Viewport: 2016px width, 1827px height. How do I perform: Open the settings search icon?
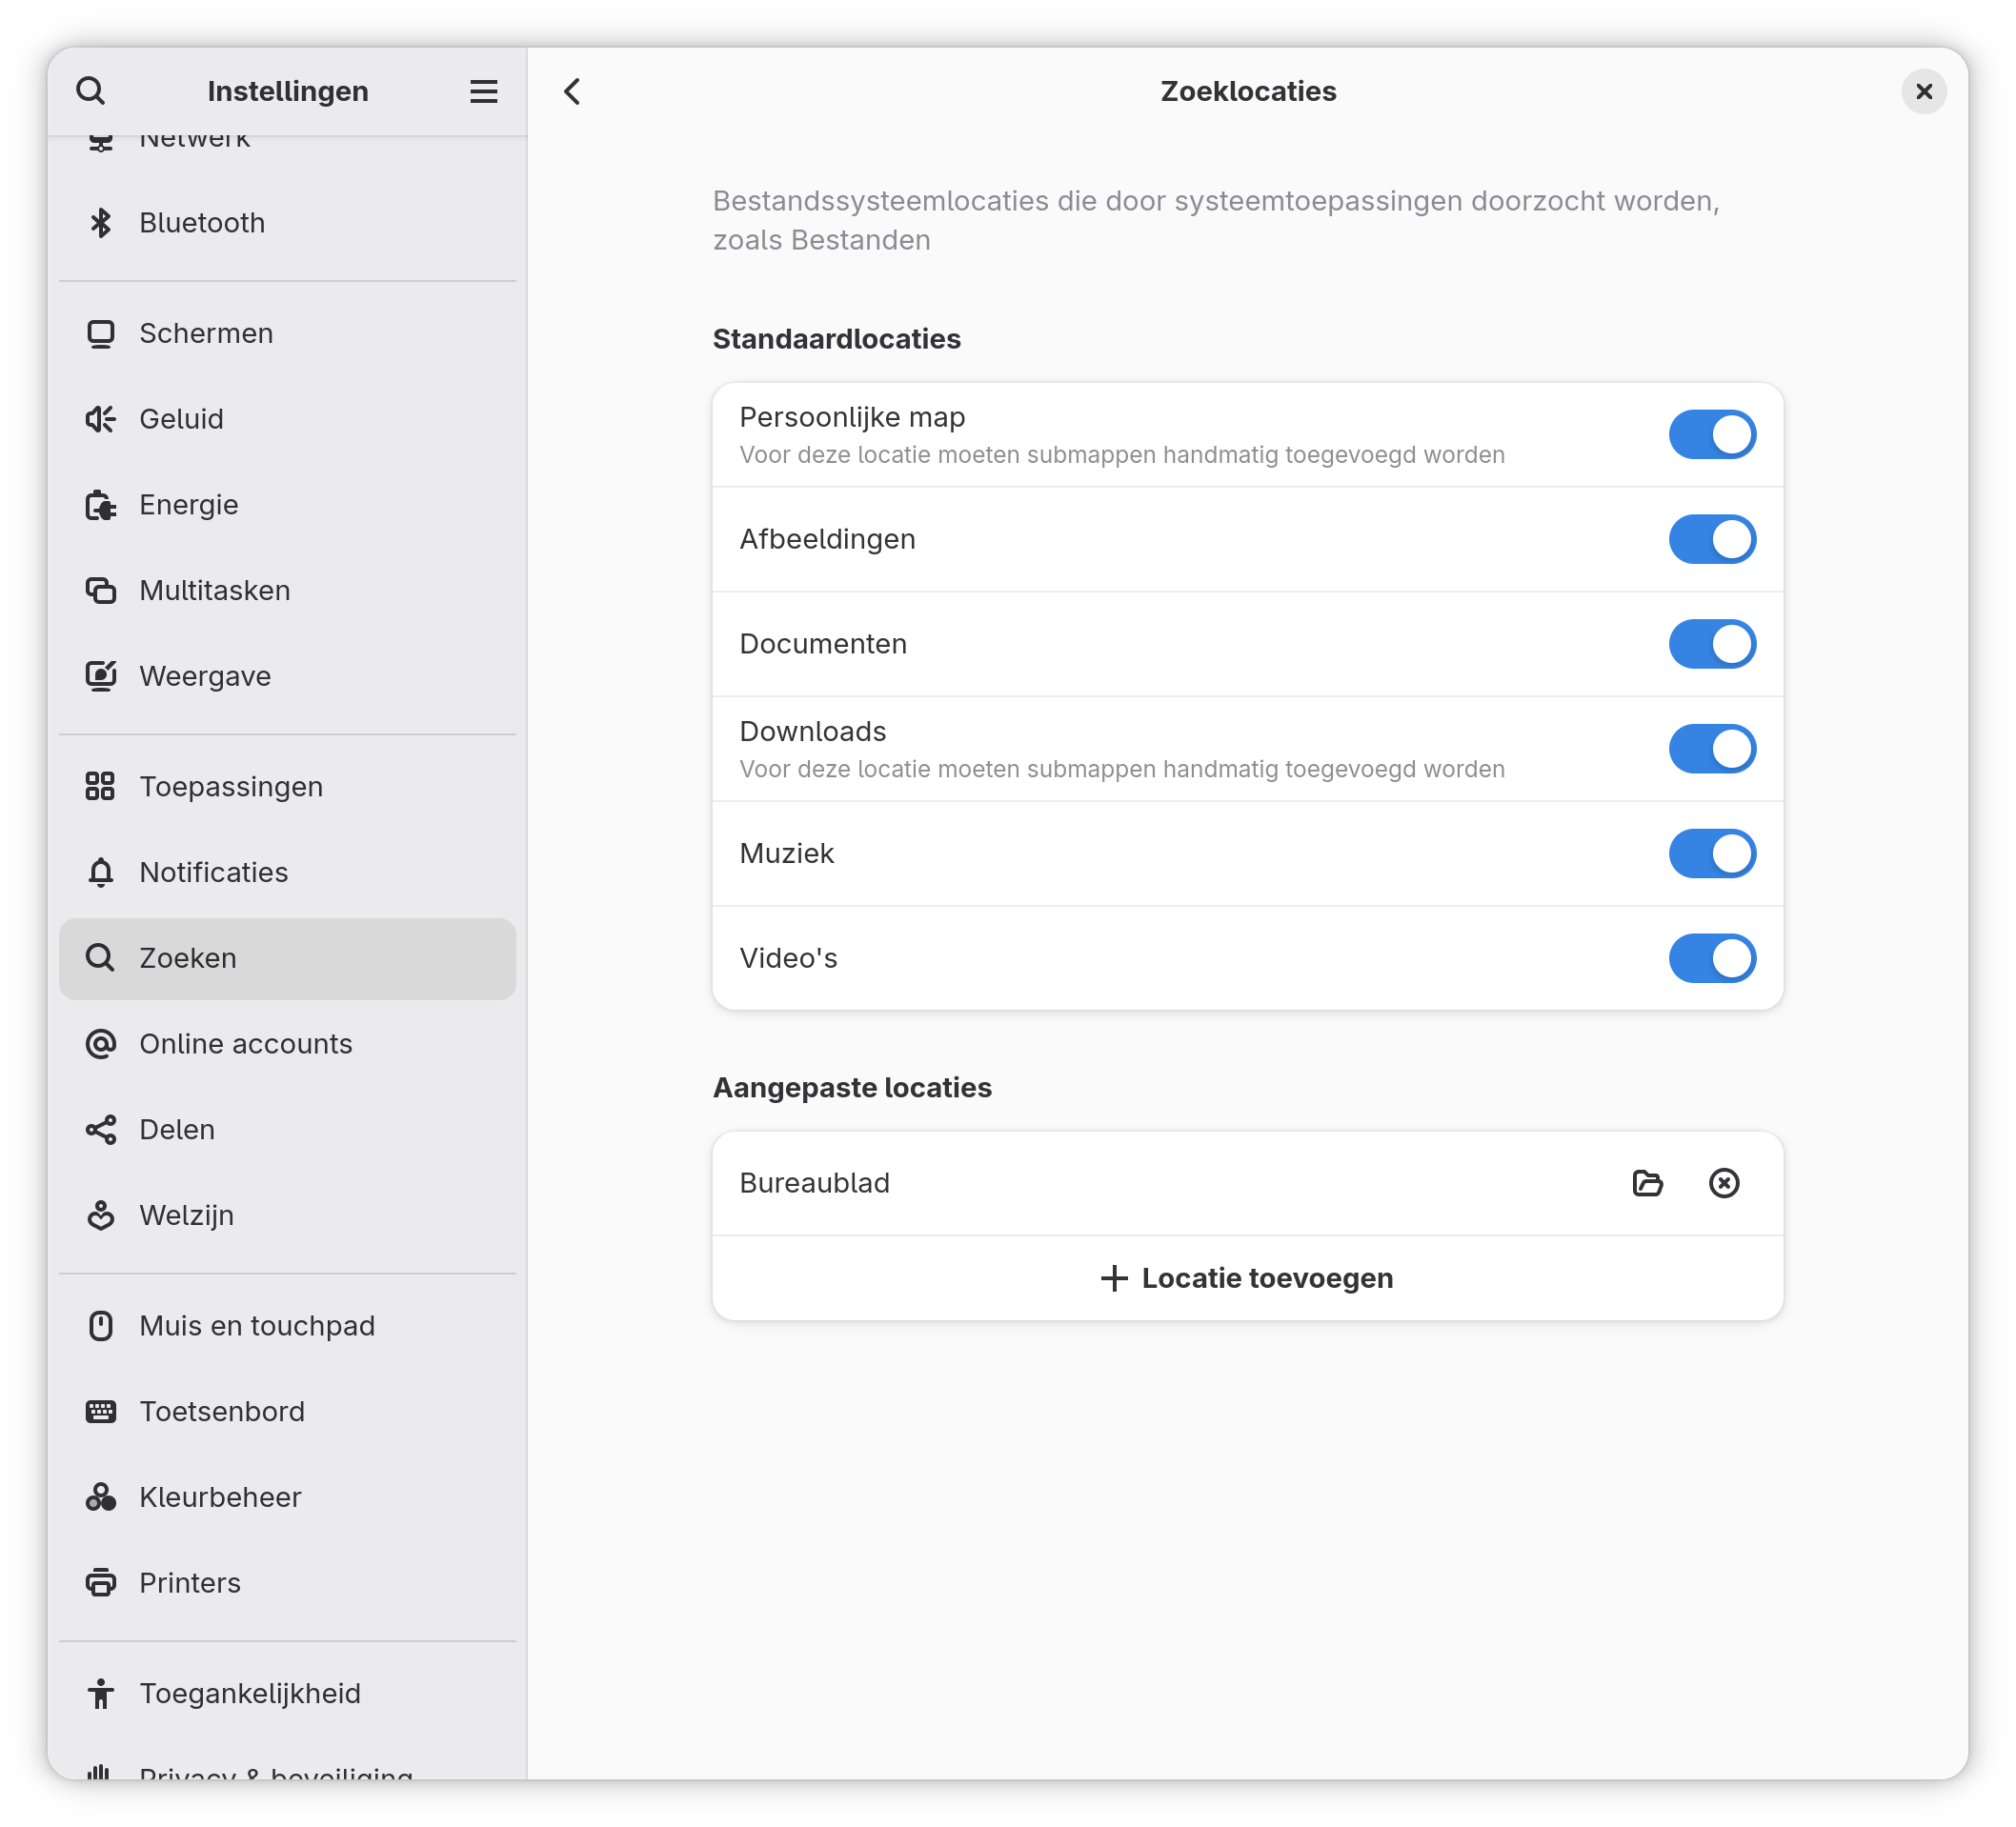[x=91, y=91]
